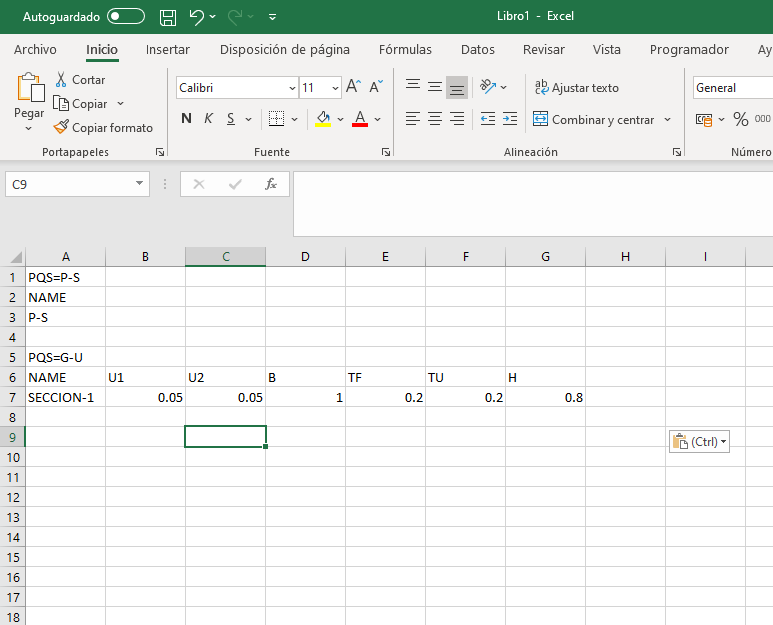Click Combinar y centrar button
Image resolution: width=773 pixels, height=625 pixels.
click(594, 119)
